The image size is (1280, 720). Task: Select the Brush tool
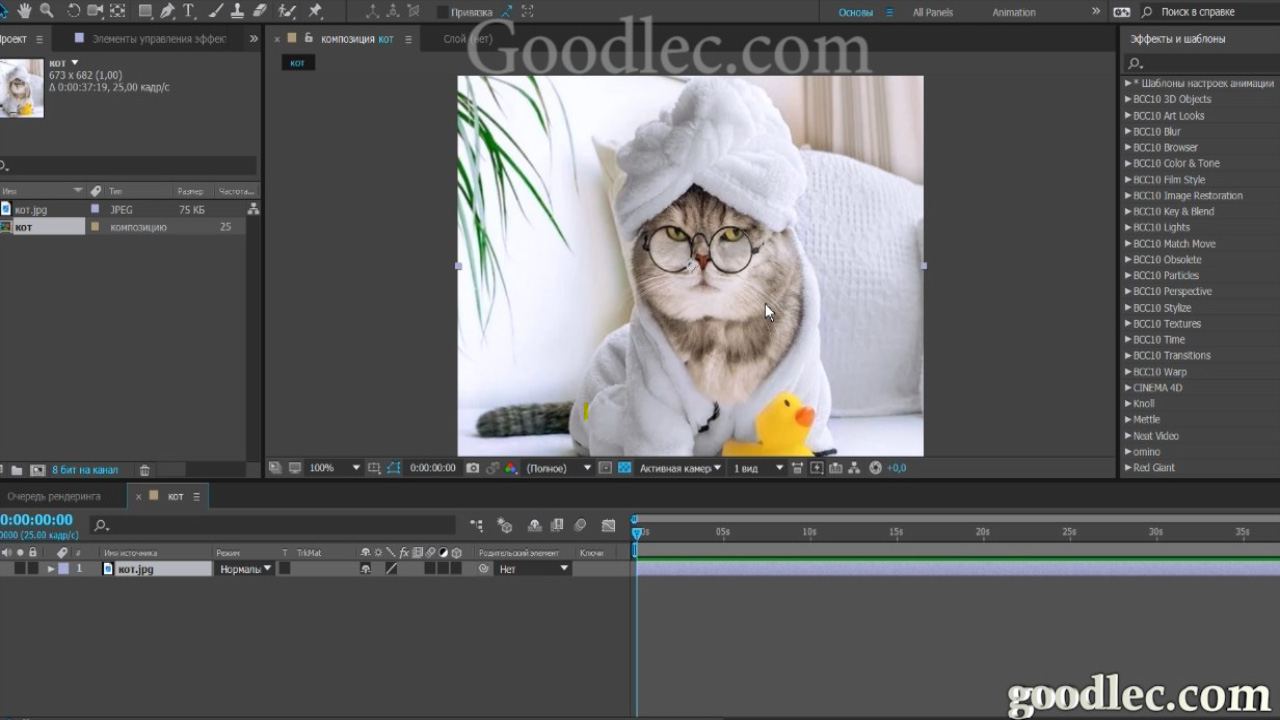pyautogui.click(x=215, y=11)
